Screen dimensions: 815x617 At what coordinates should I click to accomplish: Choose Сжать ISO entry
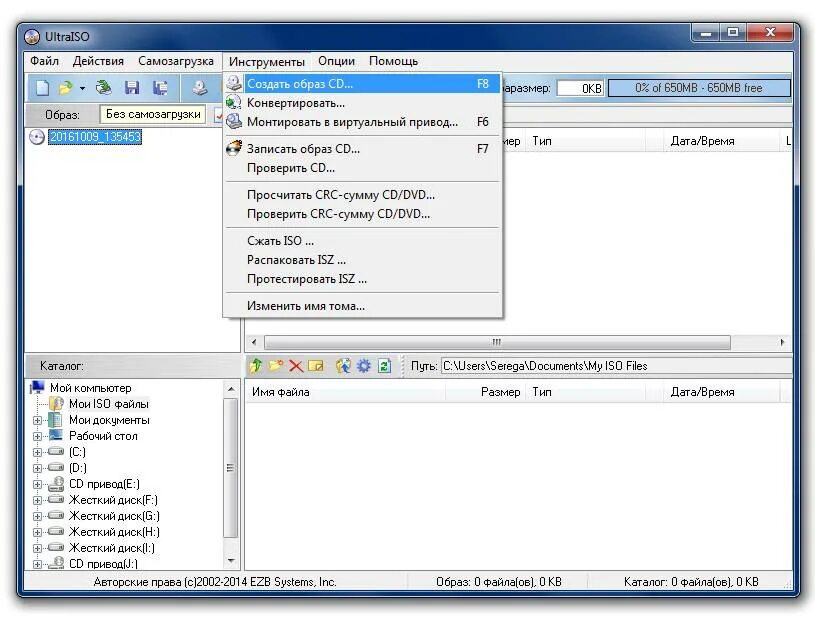(x=363, y=240)
